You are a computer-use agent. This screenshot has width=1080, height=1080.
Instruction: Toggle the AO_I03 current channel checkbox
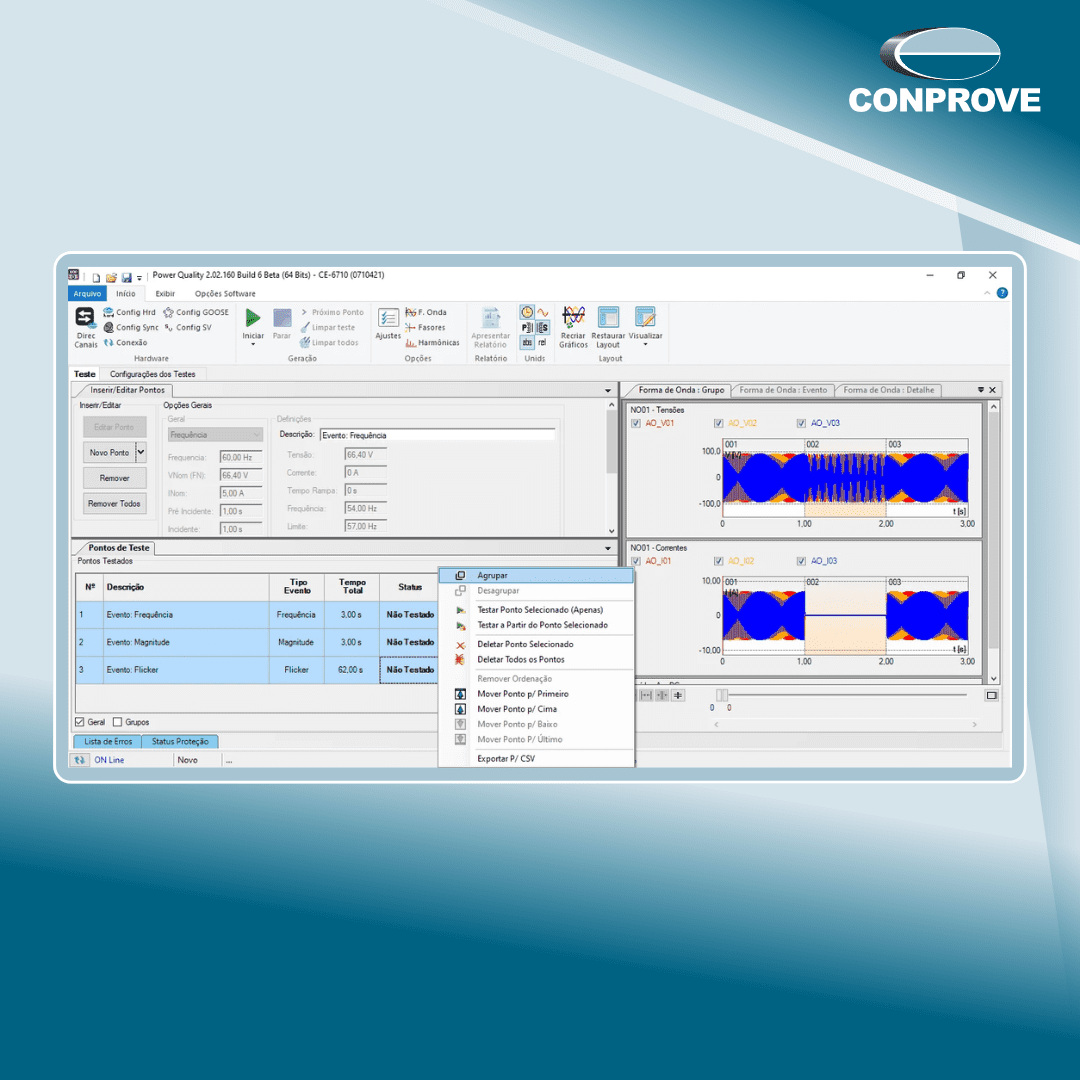[x=801, y=561]
